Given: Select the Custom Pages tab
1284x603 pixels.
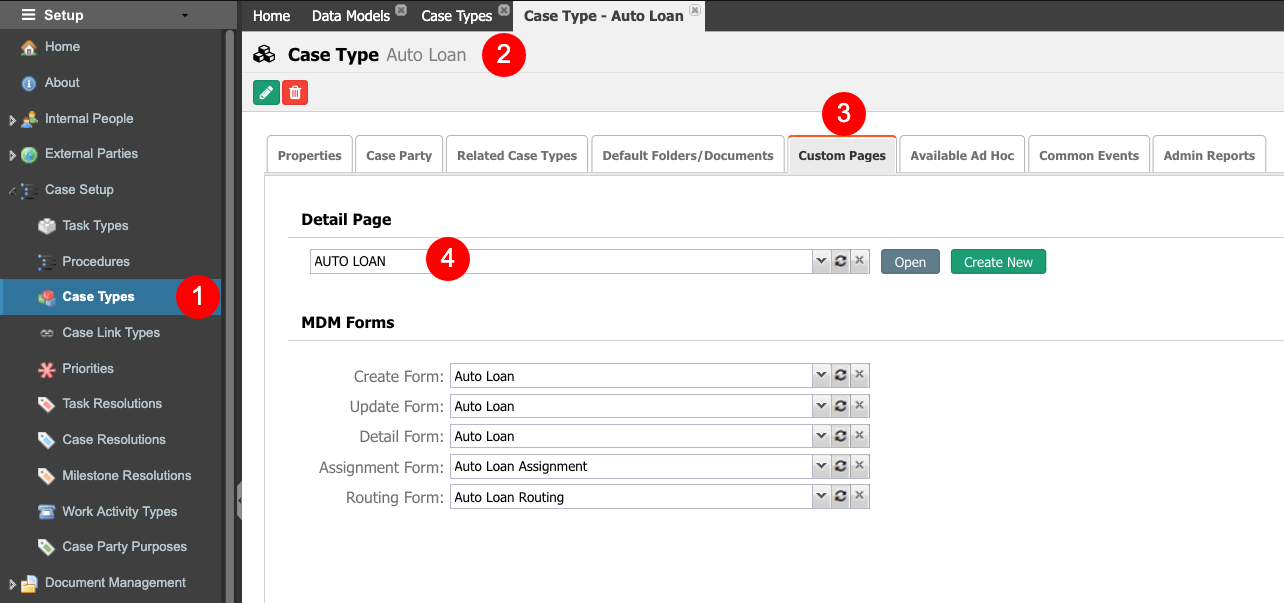Looking at the screenshot, I should [x=842, y=155].
